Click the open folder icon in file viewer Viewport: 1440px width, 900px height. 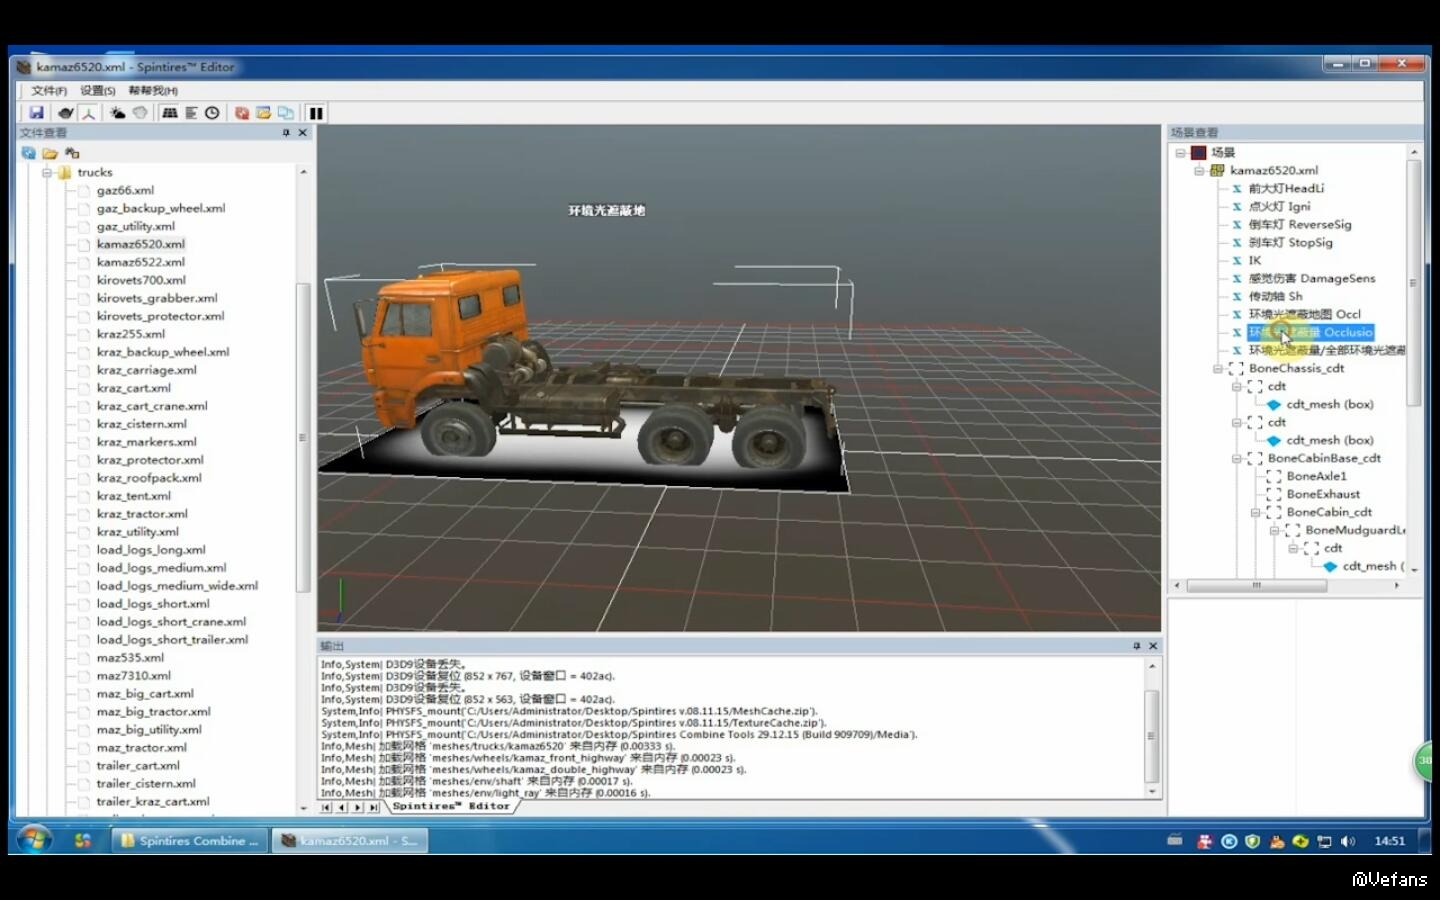click(x=50, y=153)
